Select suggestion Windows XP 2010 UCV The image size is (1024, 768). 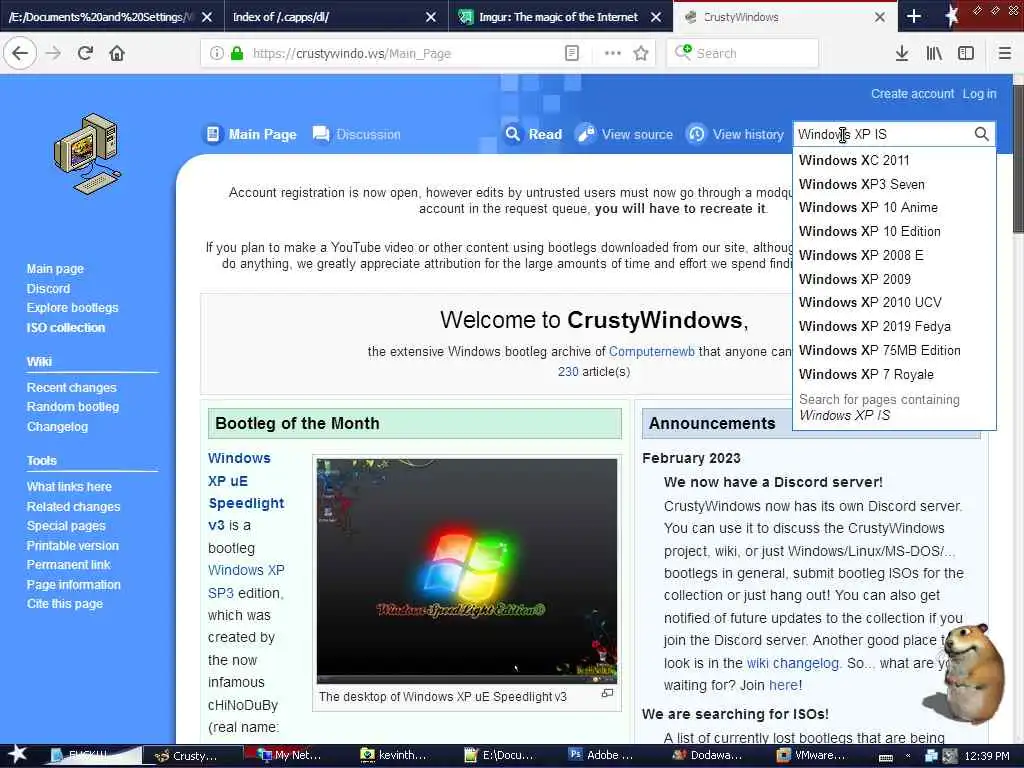tap(894, 302)
